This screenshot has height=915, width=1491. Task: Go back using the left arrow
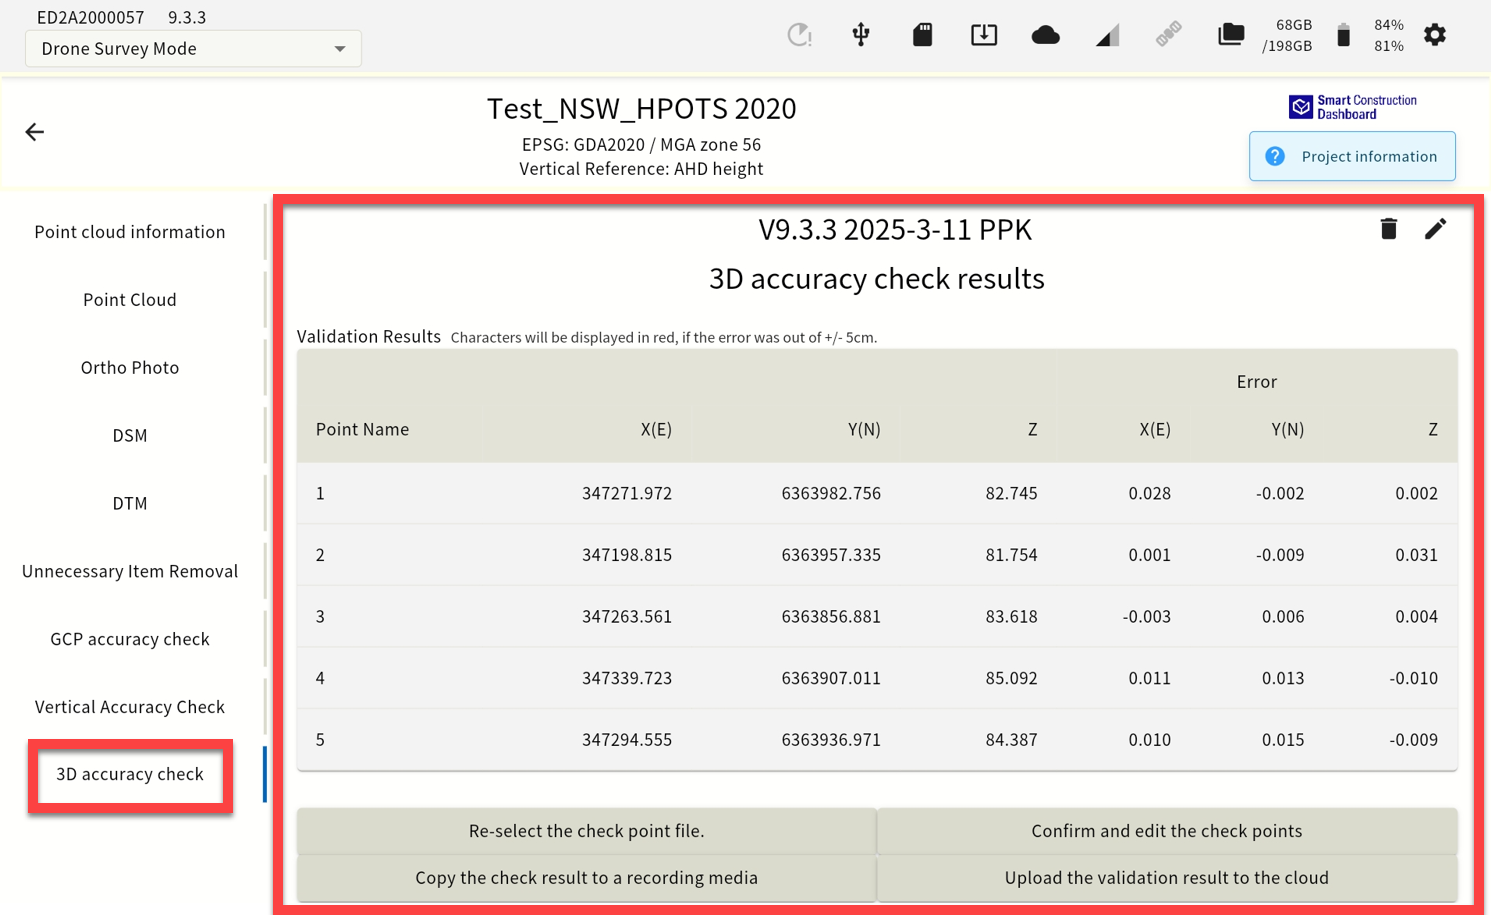35,132
